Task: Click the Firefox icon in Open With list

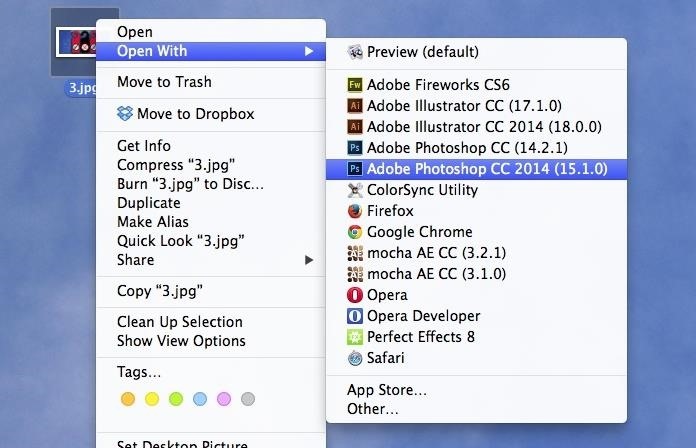Action: point(355,211)
